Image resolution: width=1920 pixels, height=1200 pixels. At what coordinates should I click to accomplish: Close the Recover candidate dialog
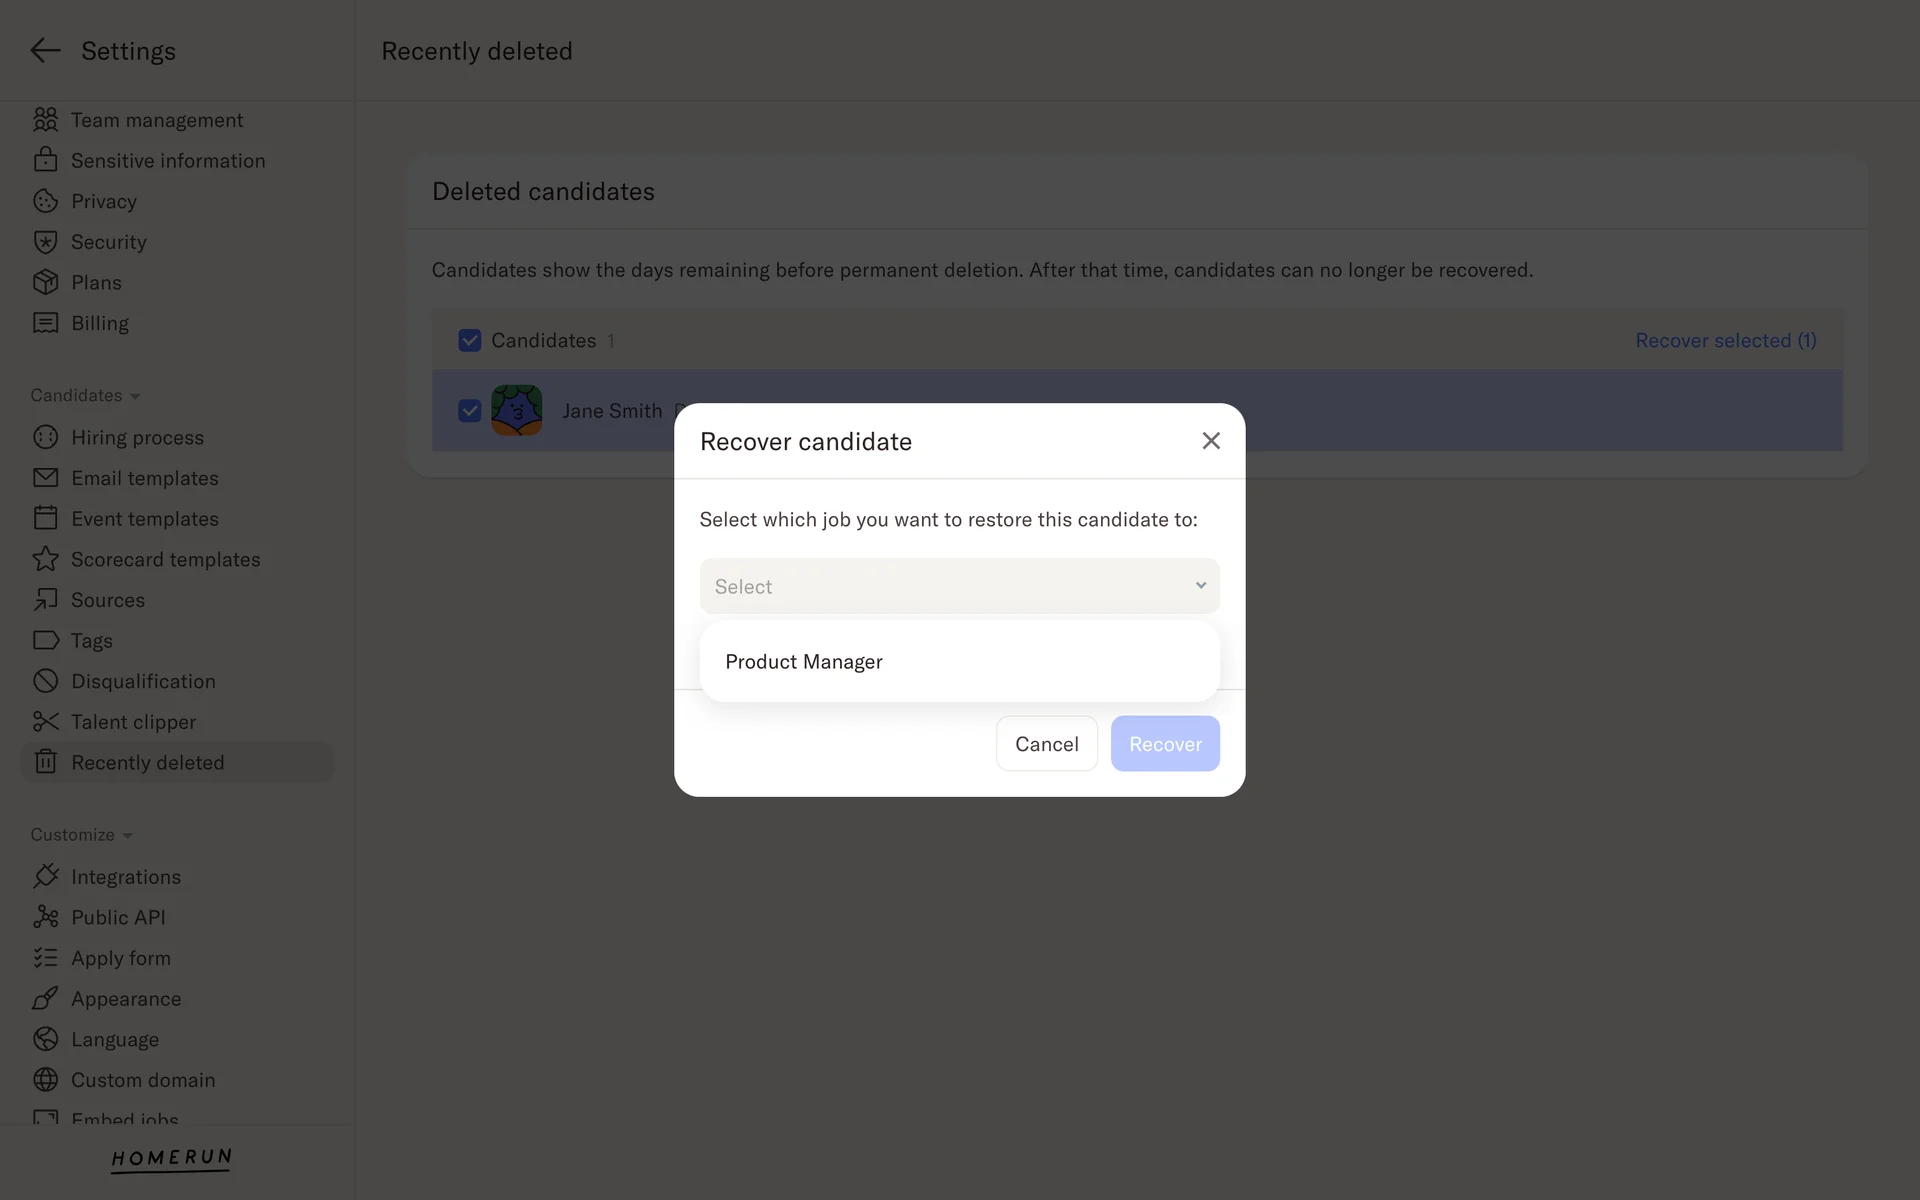click(1211, 441)
